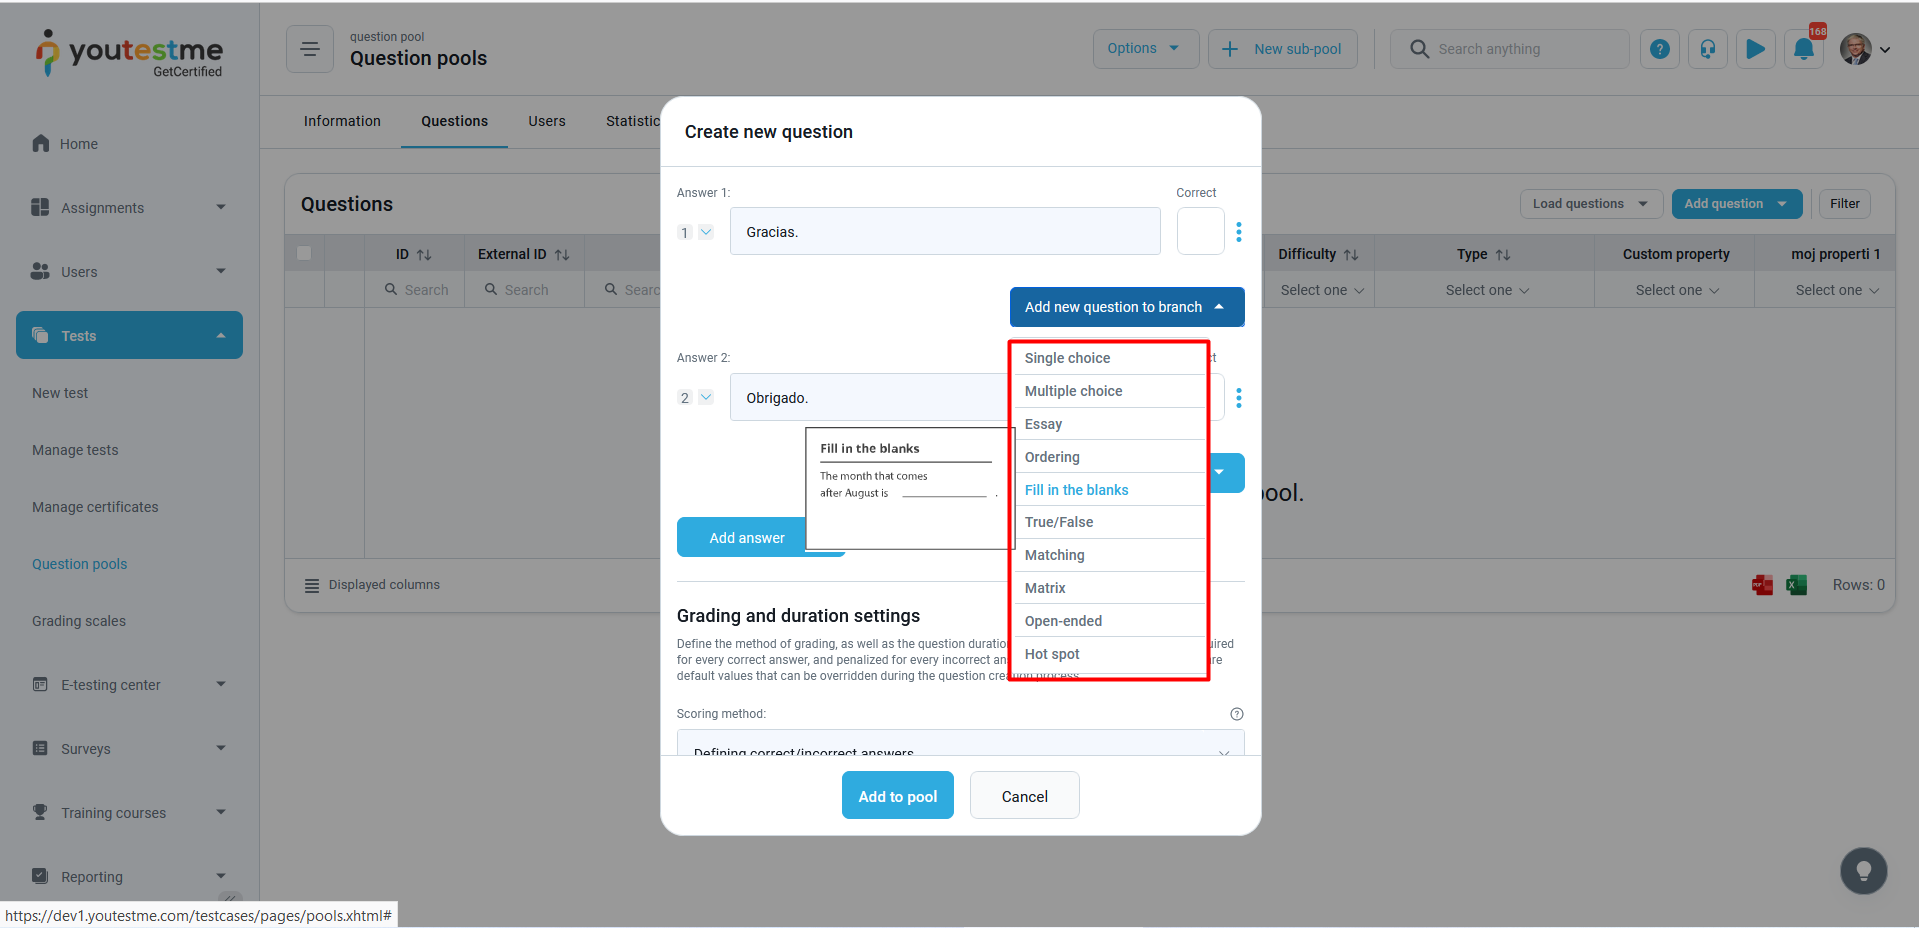1919x928 pixels.
Task: Click Add new question to branch button
Action: click(x=1127, y=307)
